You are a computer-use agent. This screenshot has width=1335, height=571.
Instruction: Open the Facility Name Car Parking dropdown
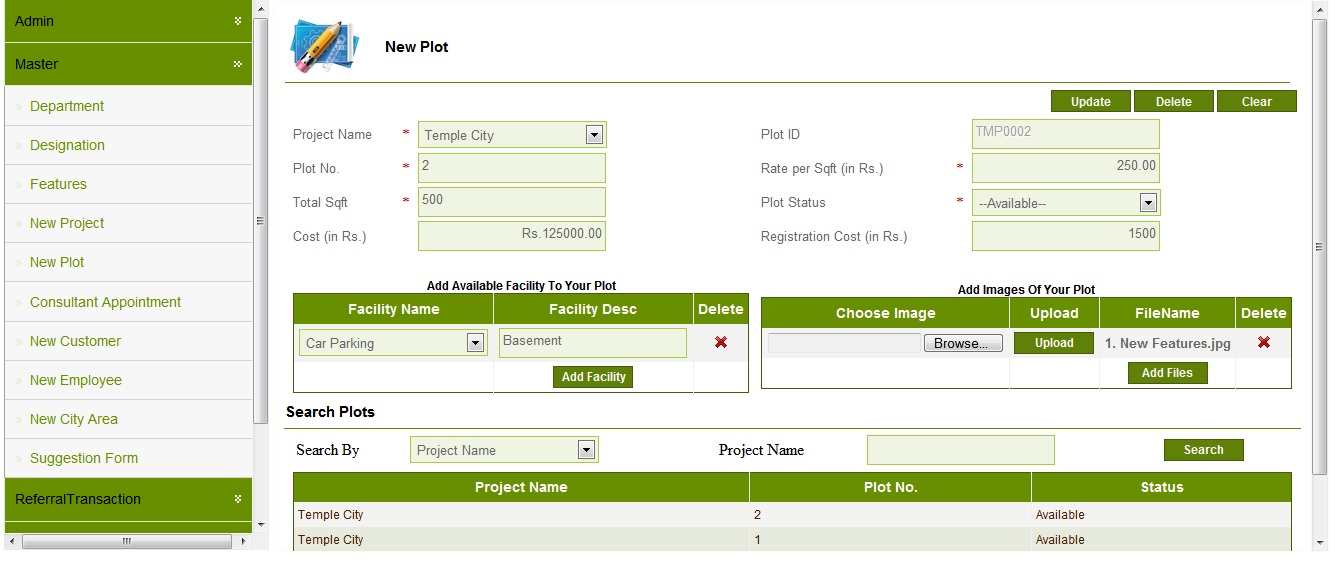(x=475, y=343)
